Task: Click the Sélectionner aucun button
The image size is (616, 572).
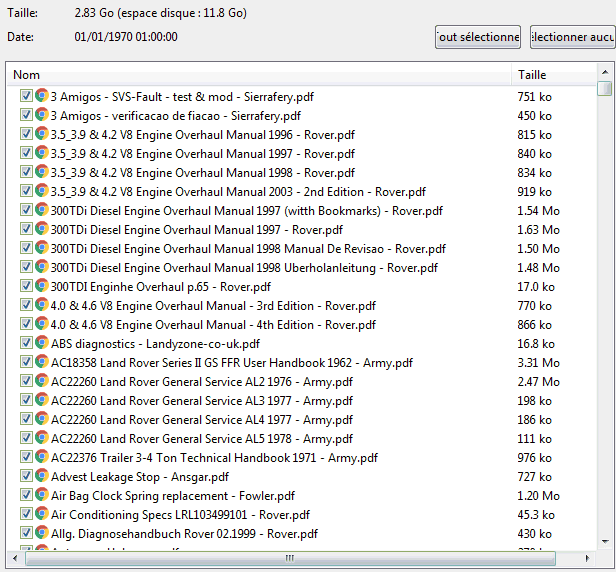Action: tap(573, 37)
